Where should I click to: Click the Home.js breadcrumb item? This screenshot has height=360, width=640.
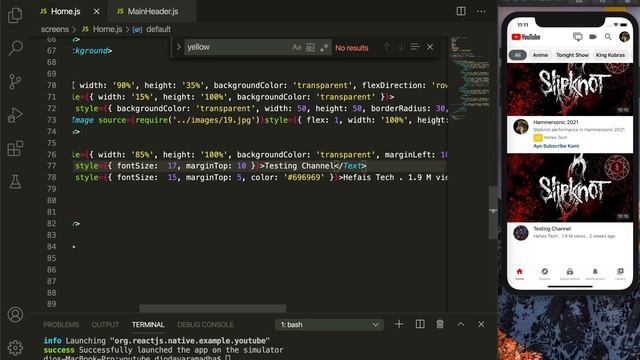click(102, 29)
